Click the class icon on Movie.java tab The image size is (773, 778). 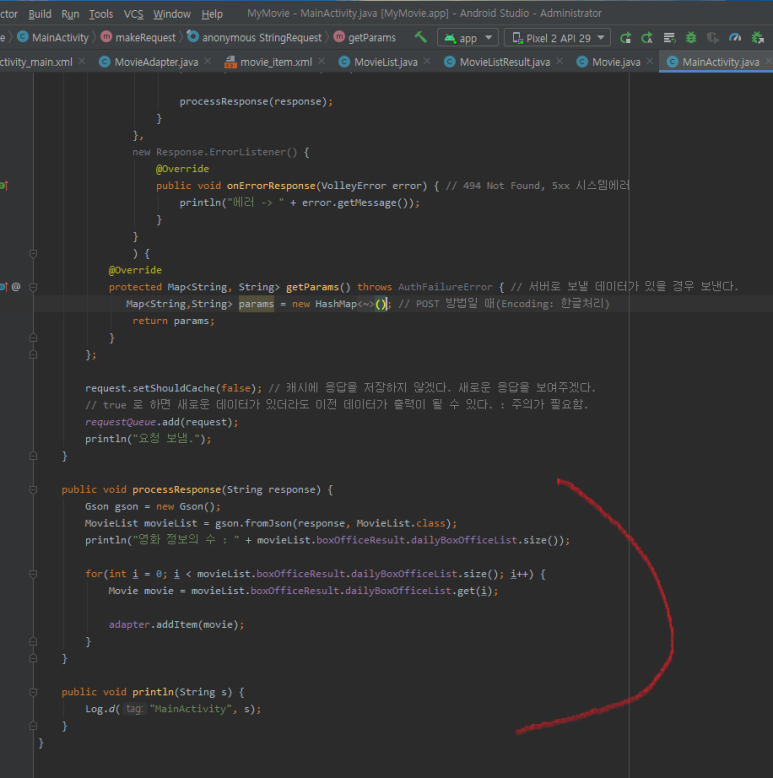coord(582,62)
